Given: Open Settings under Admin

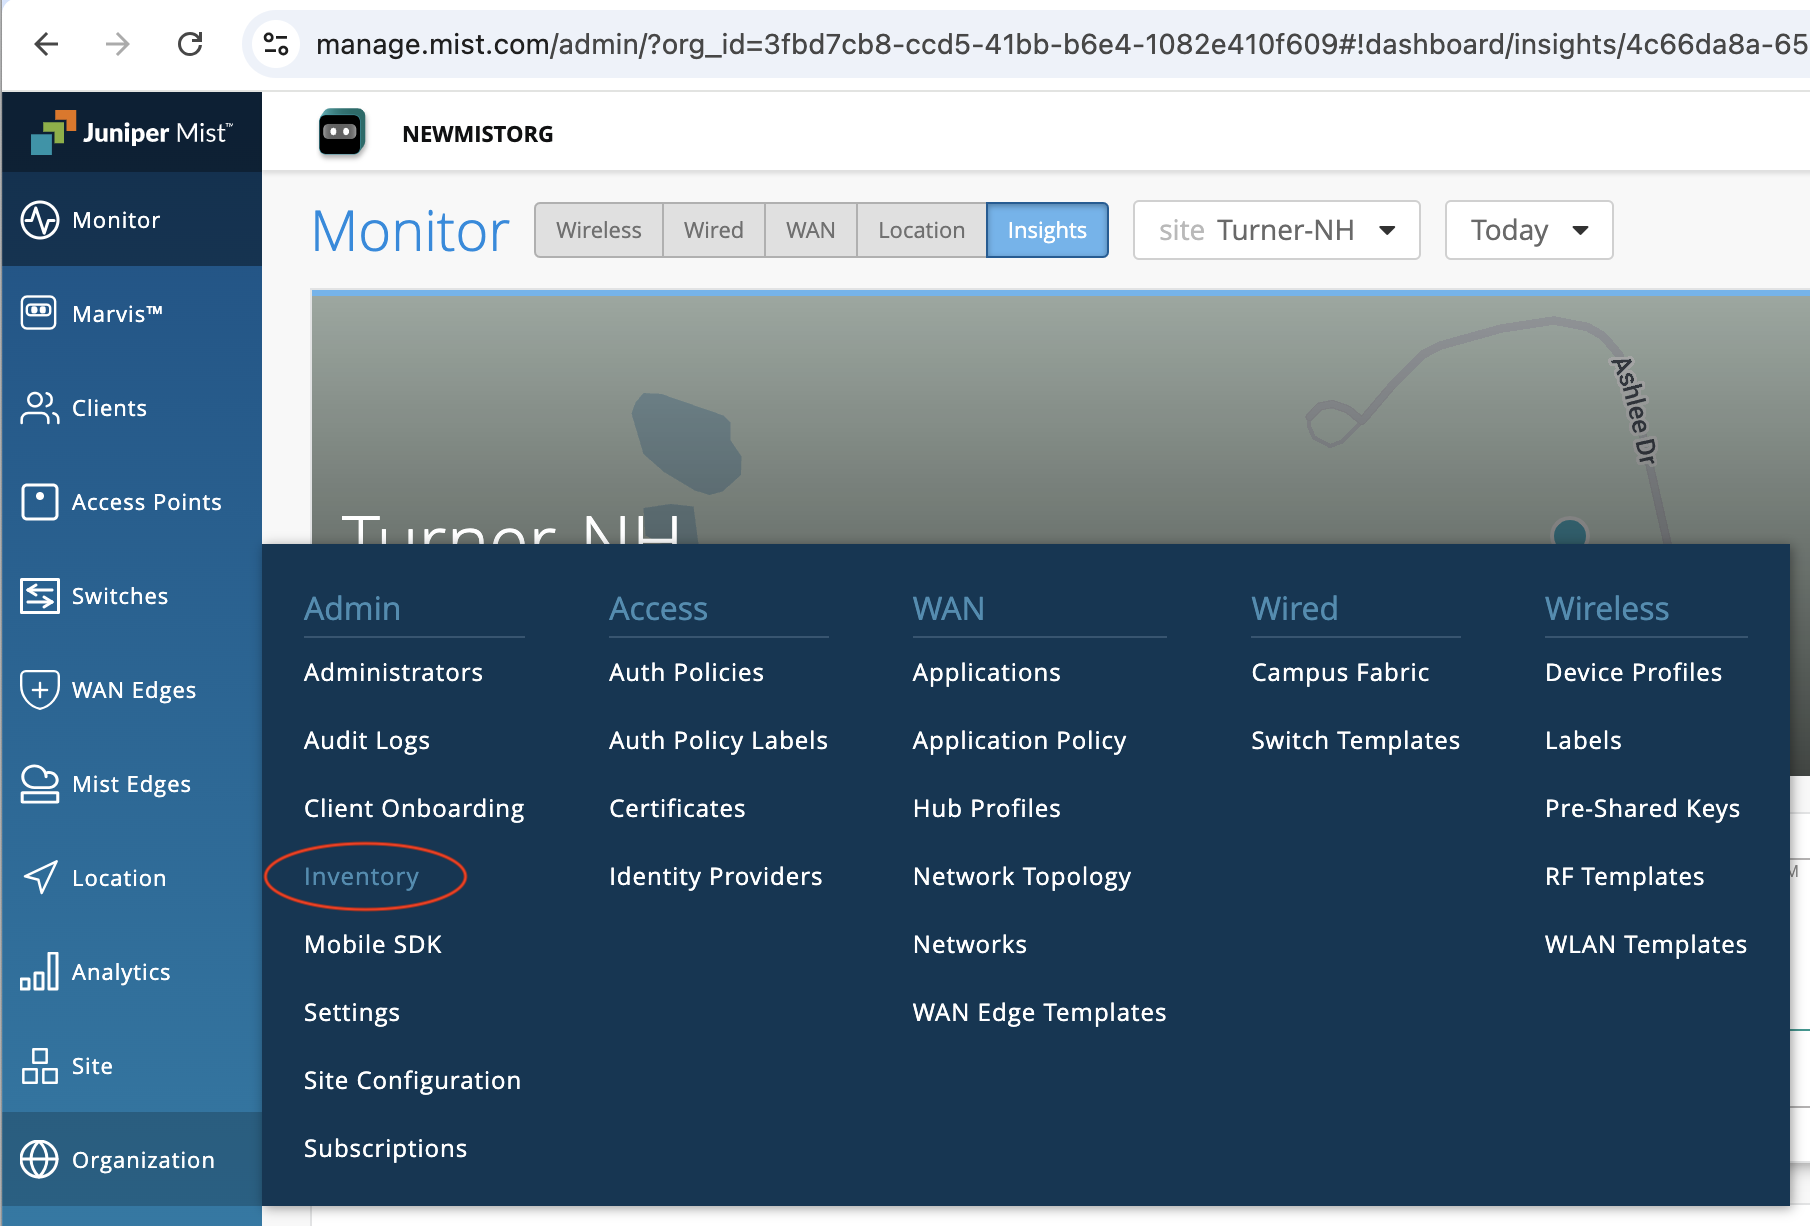Looking at the screenshot, I should tap(352, 1012).
